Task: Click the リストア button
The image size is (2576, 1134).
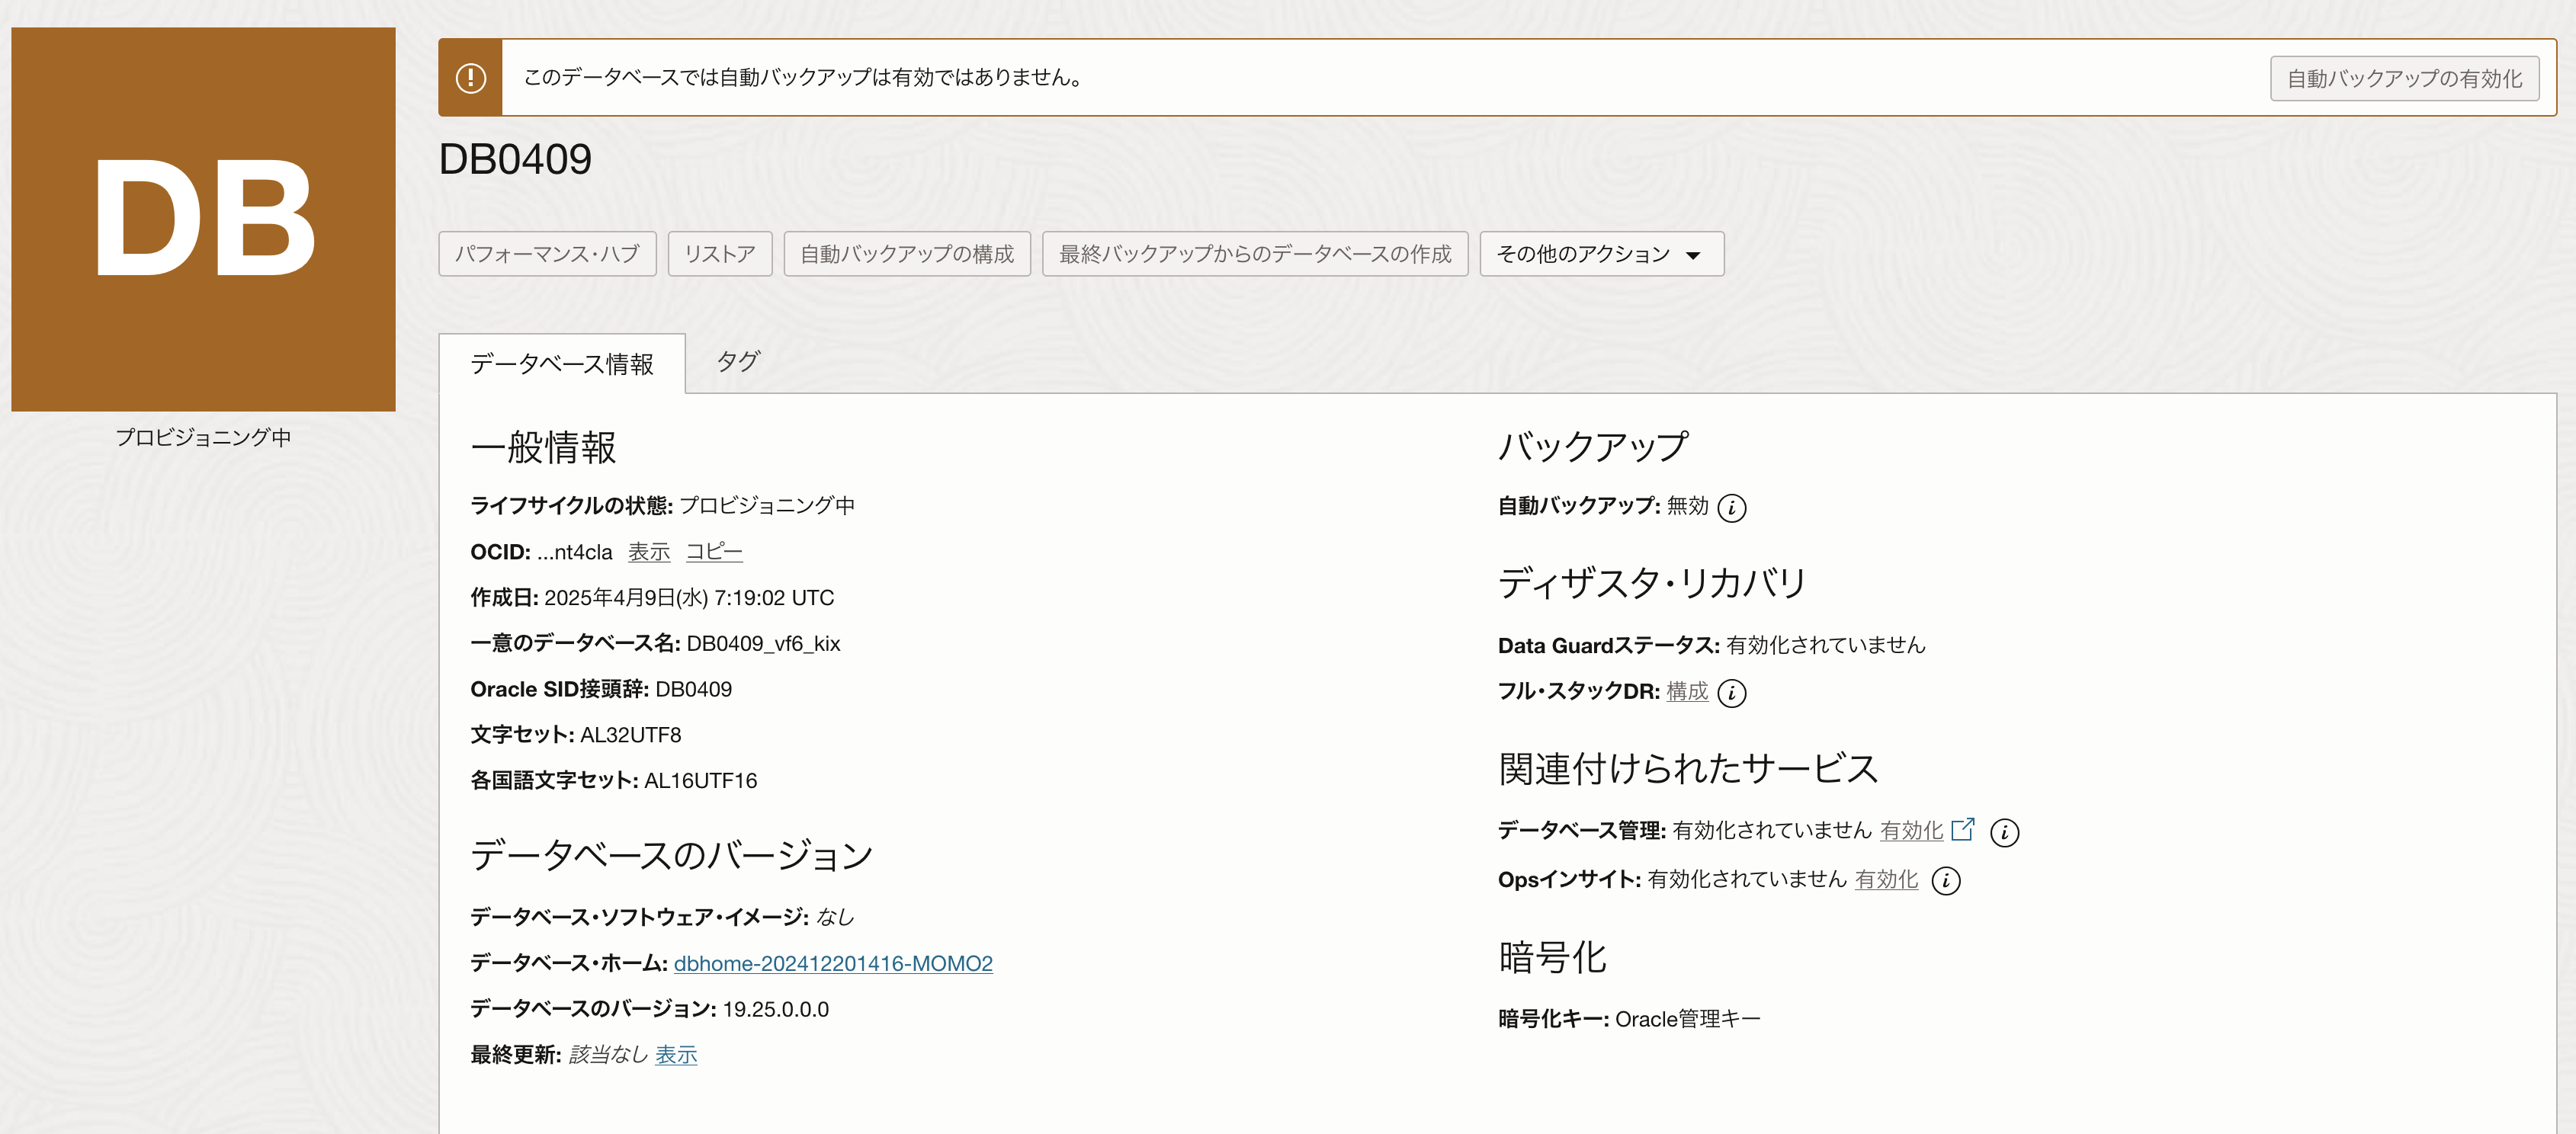Action: 719,254
